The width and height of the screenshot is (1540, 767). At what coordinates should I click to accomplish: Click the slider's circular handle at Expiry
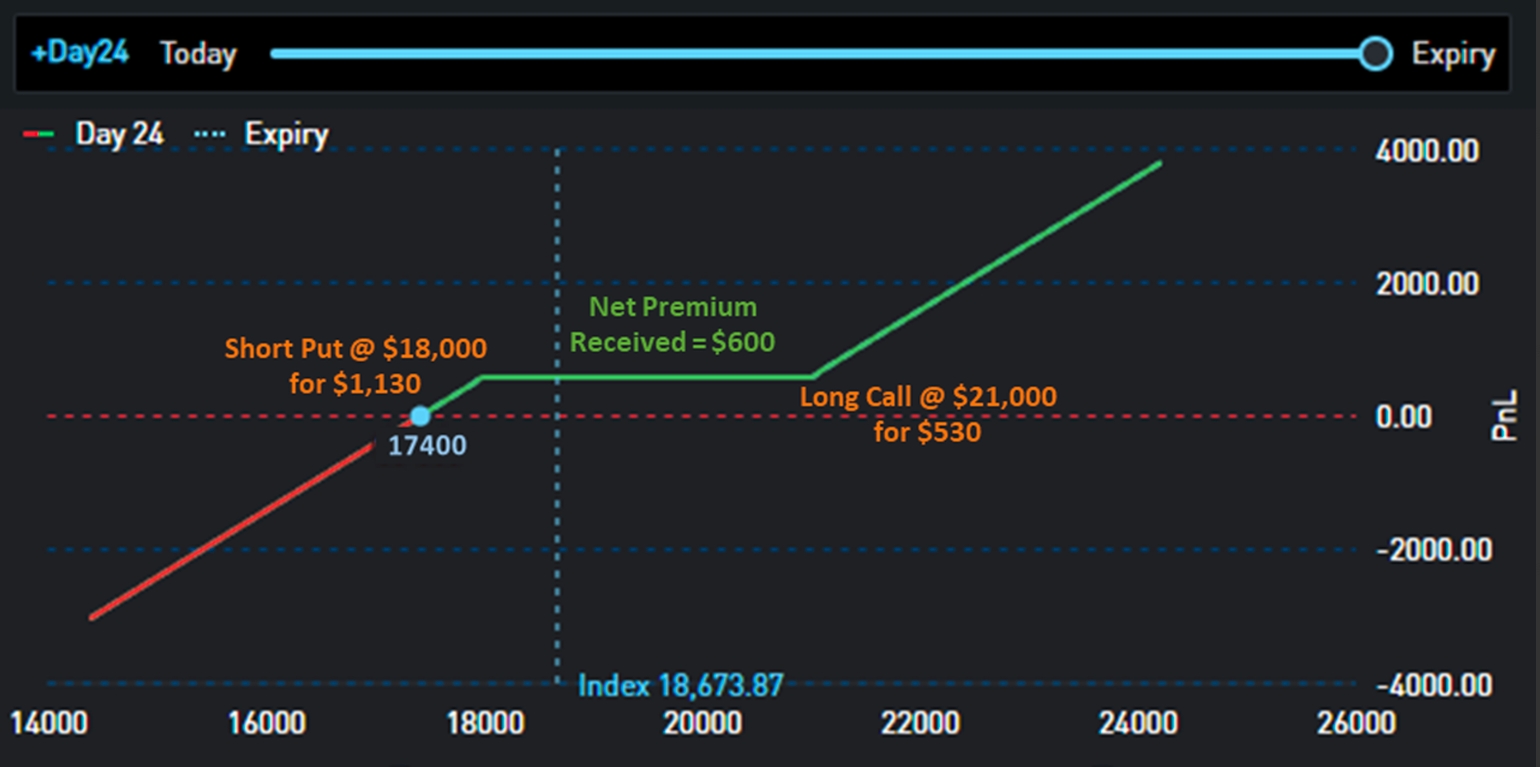(1376, 54)
